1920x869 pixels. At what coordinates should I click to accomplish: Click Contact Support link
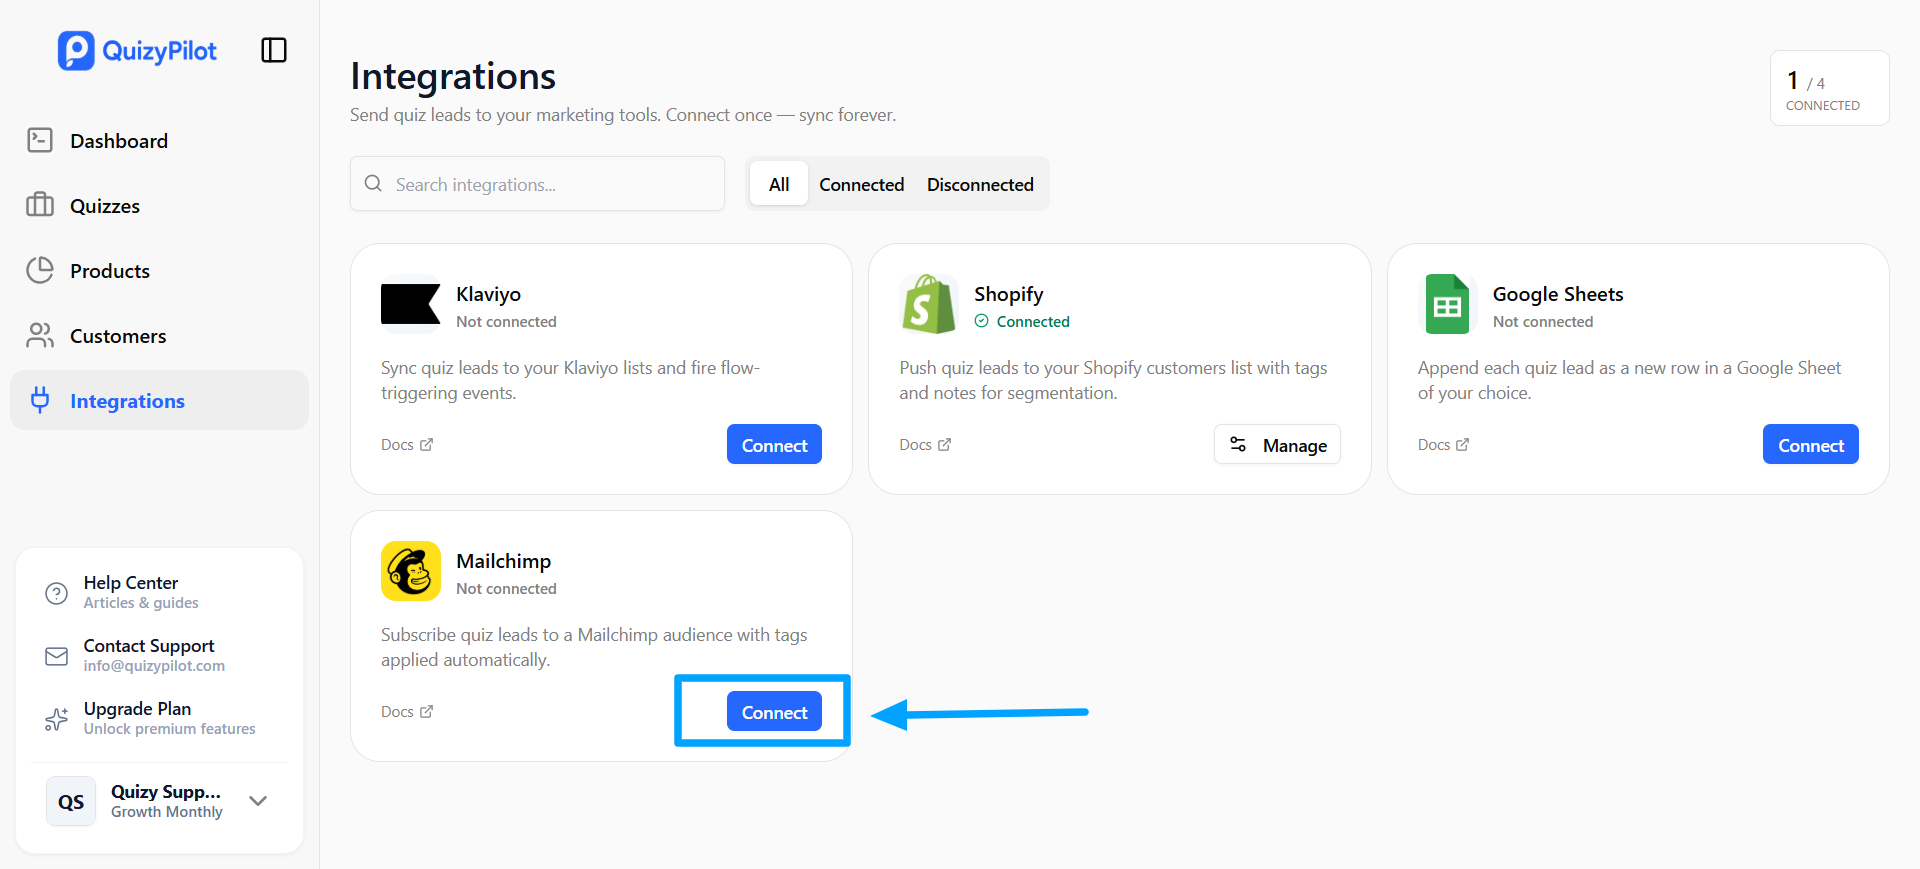click(x=160, y=655)
